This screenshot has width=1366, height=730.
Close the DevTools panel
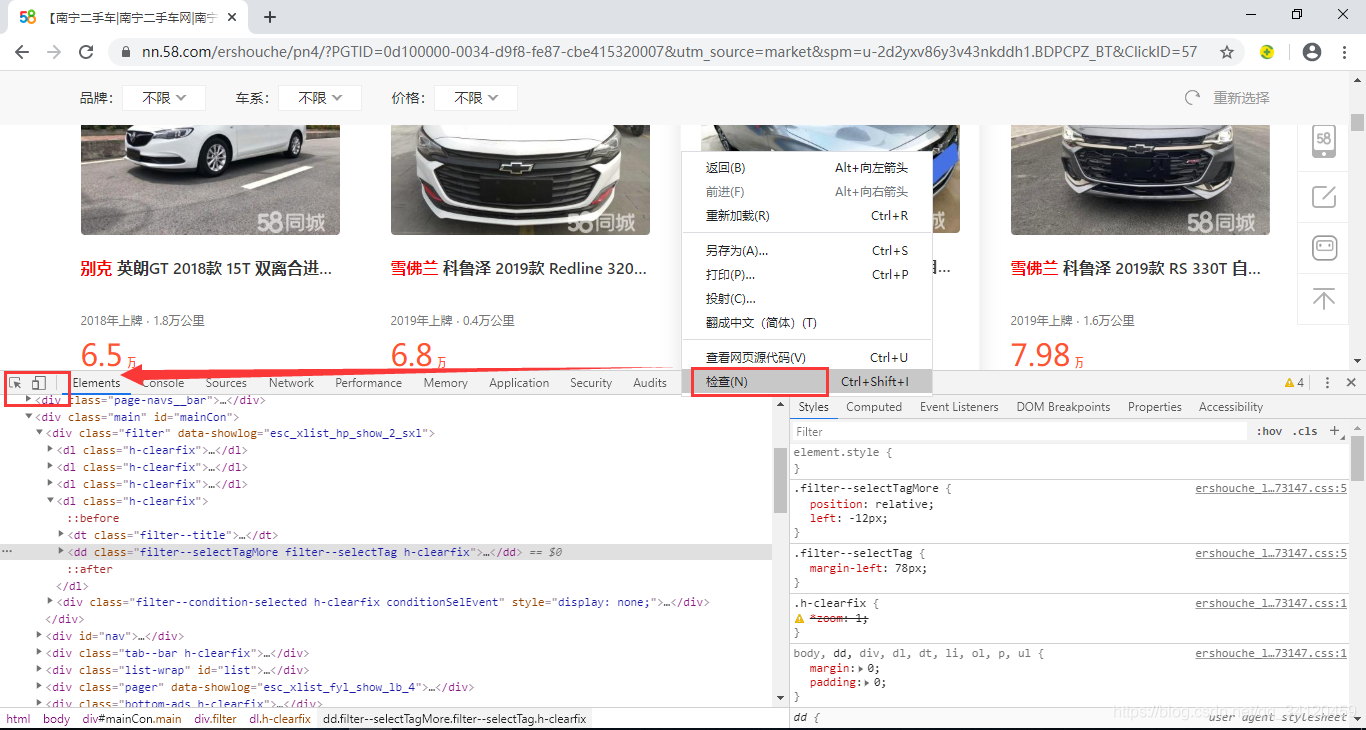tap(1351, 383)
